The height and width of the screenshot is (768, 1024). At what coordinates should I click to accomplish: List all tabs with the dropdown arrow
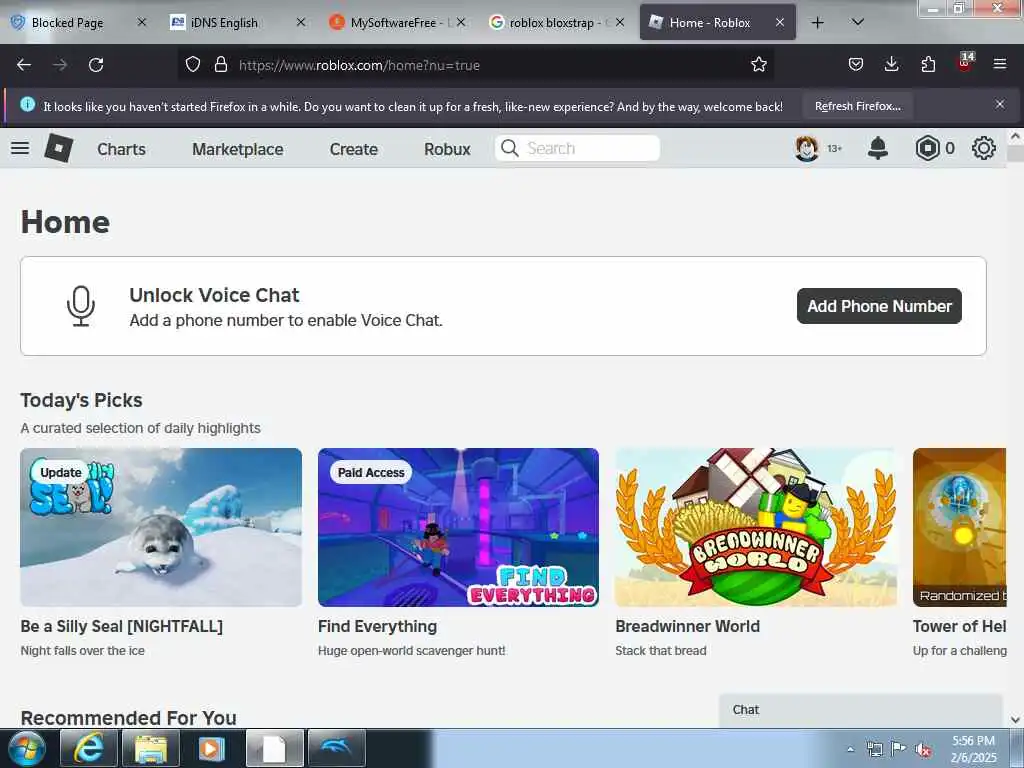[858, 23]
